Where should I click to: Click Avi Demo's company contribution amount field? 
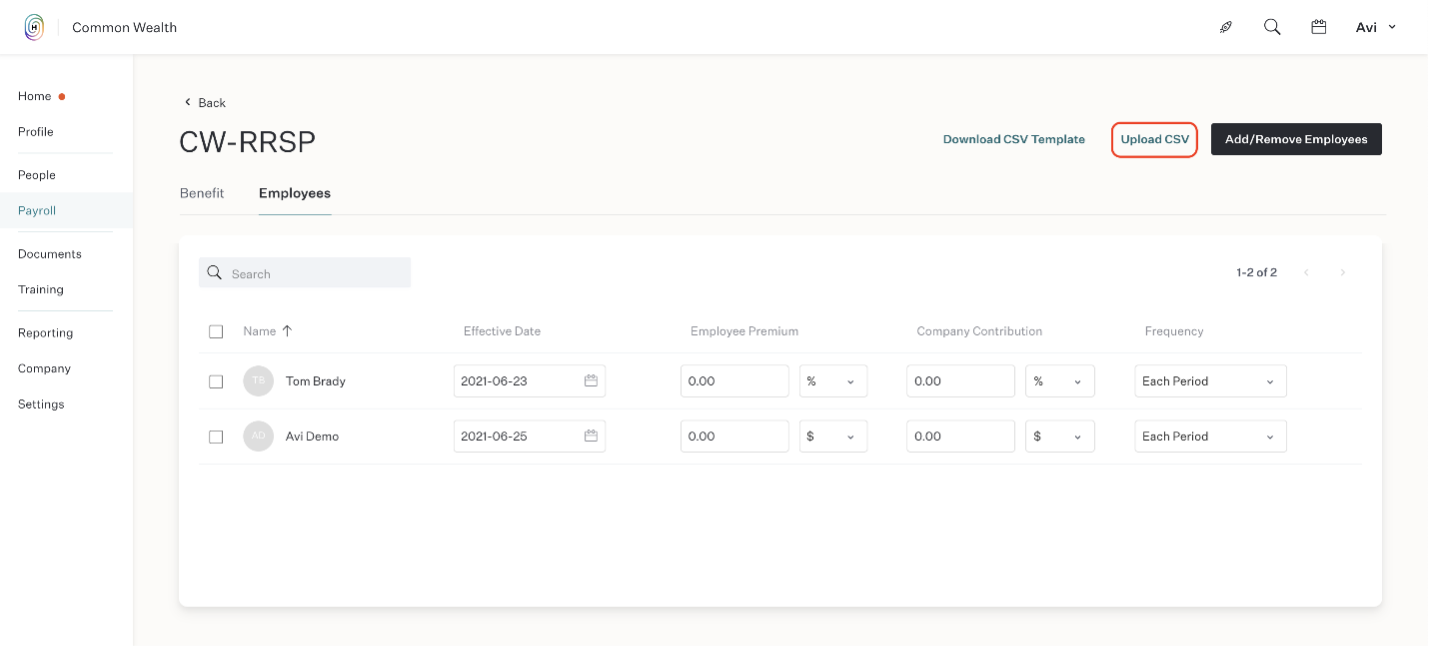tap(961, 436)
